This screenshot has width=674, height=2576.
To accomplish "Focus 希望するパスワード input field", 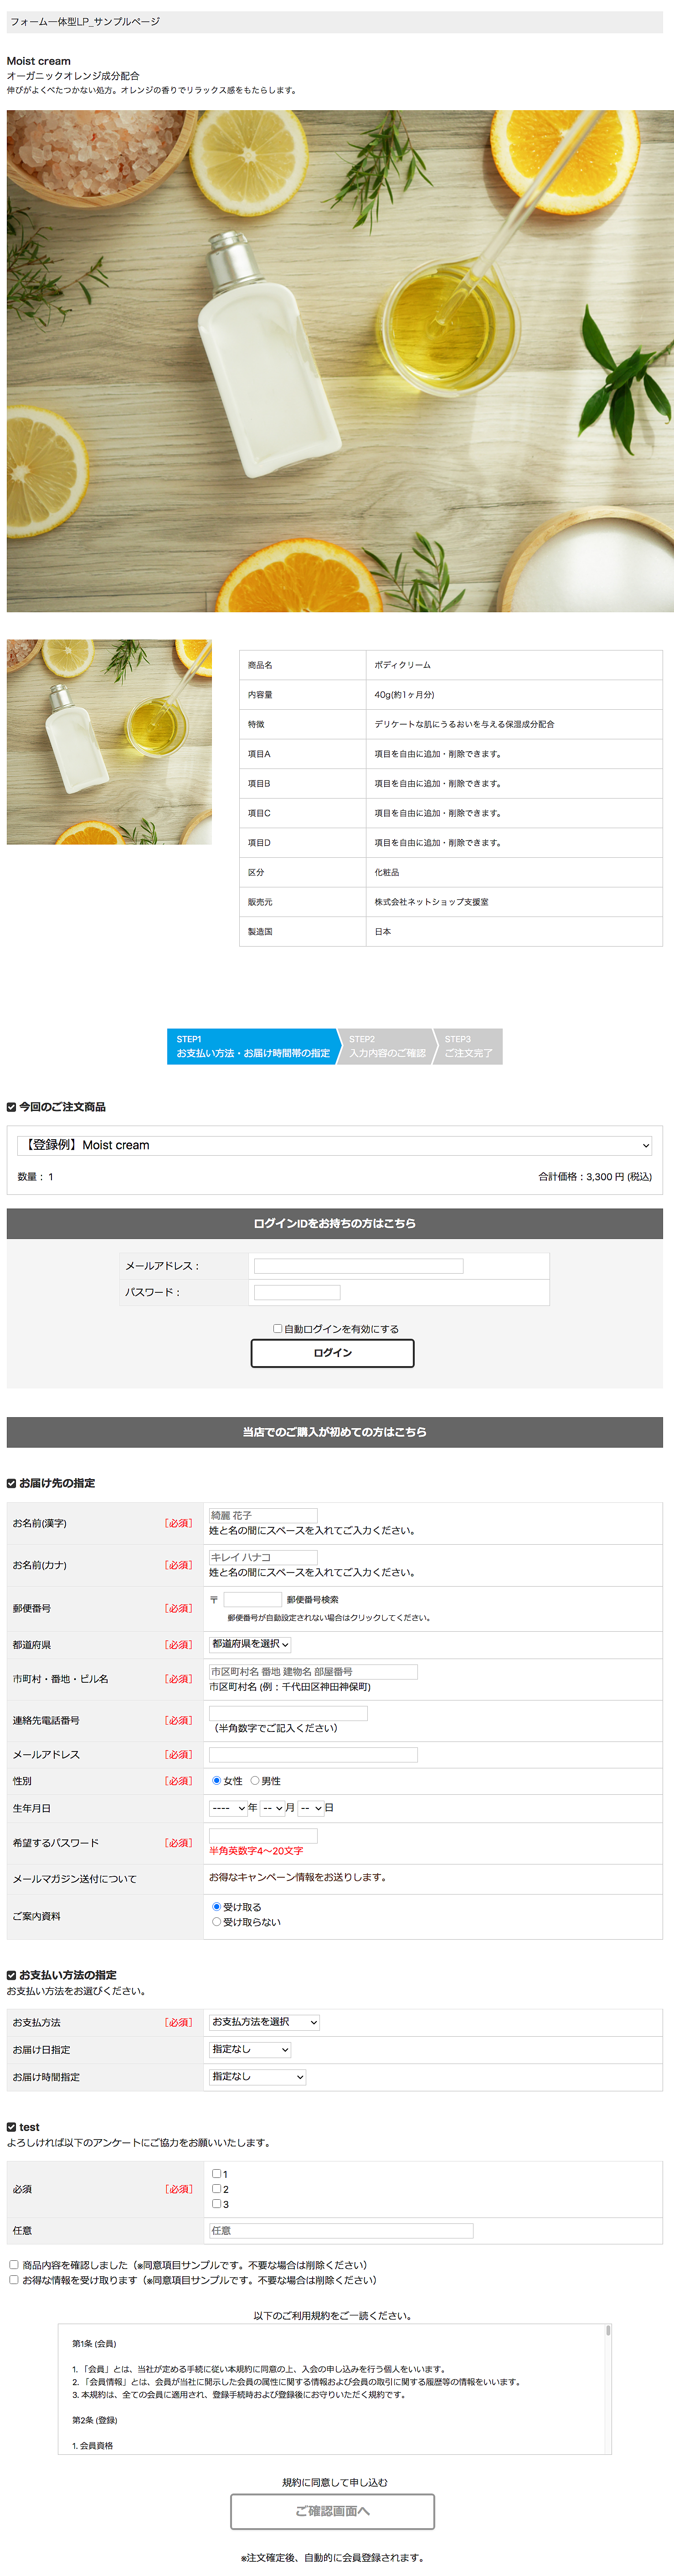I will (263, 1836).
